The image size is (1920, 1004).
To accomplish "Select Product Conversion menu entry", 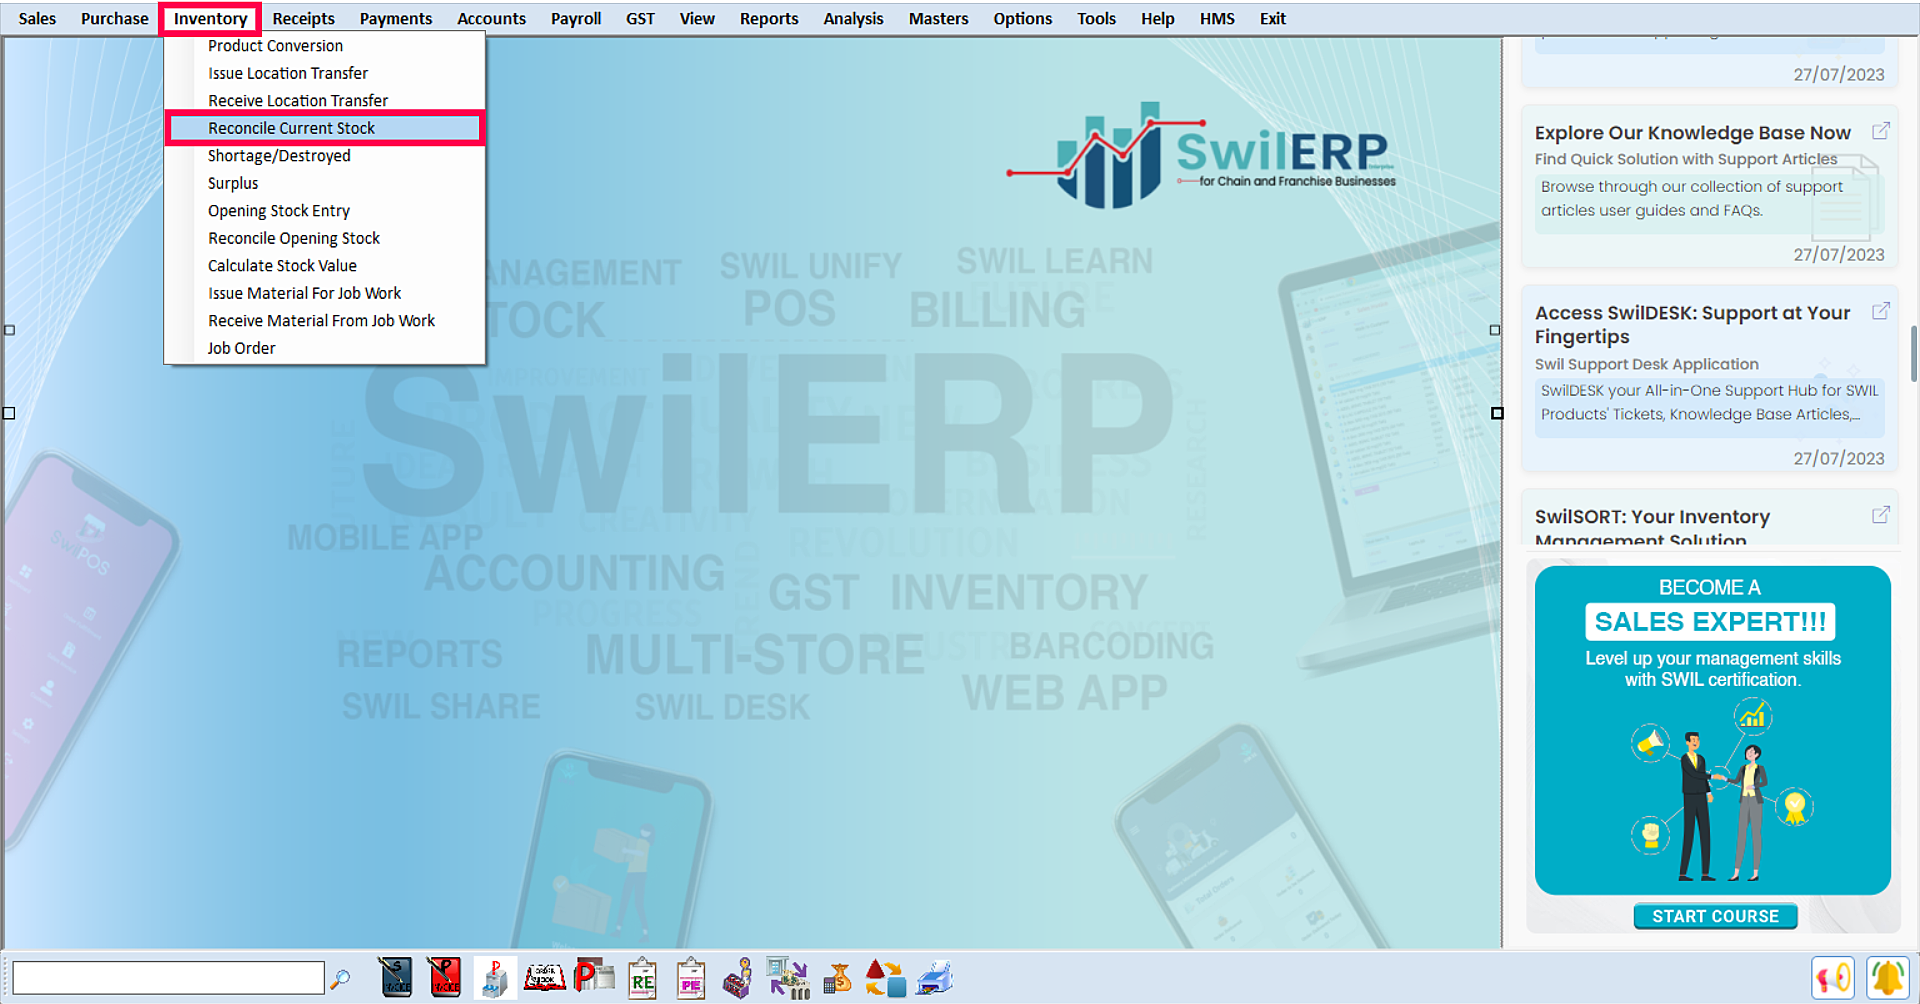I will (x=325, y=46).
